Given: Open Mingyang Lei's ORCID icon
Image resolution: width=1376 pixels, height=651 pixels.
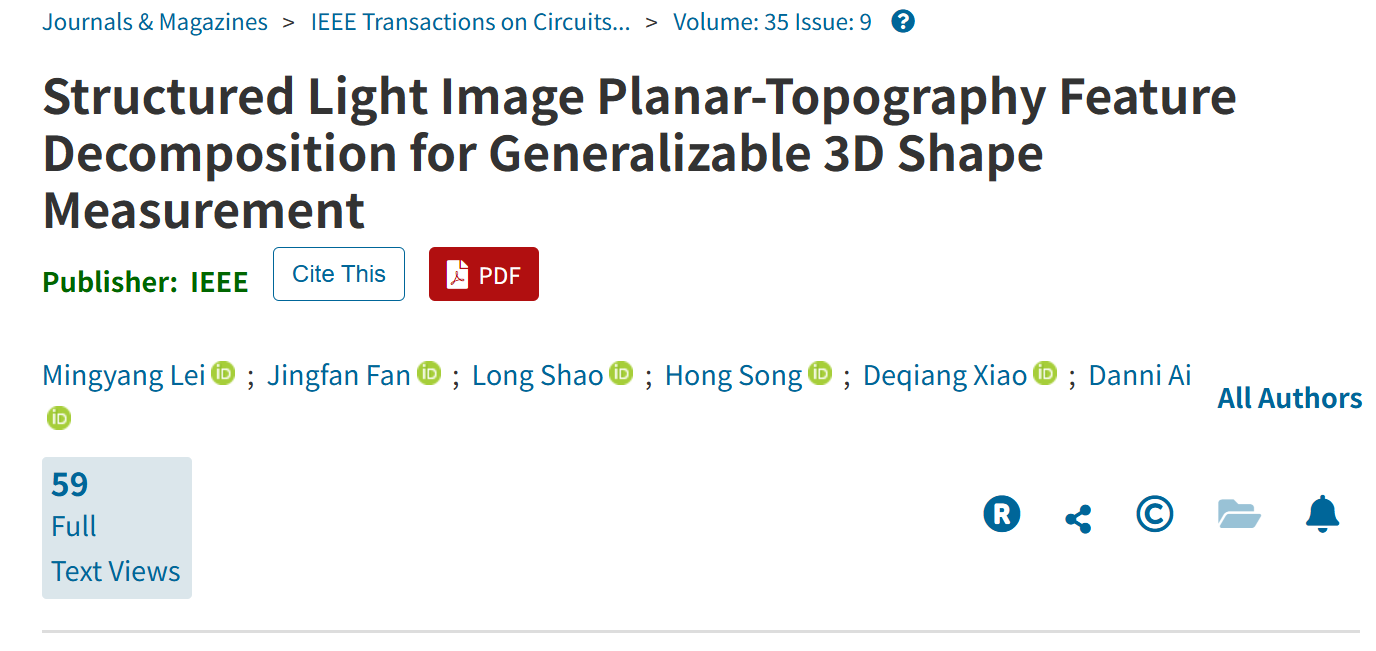Looking at the screenshot, I should [x=223, y=374].
